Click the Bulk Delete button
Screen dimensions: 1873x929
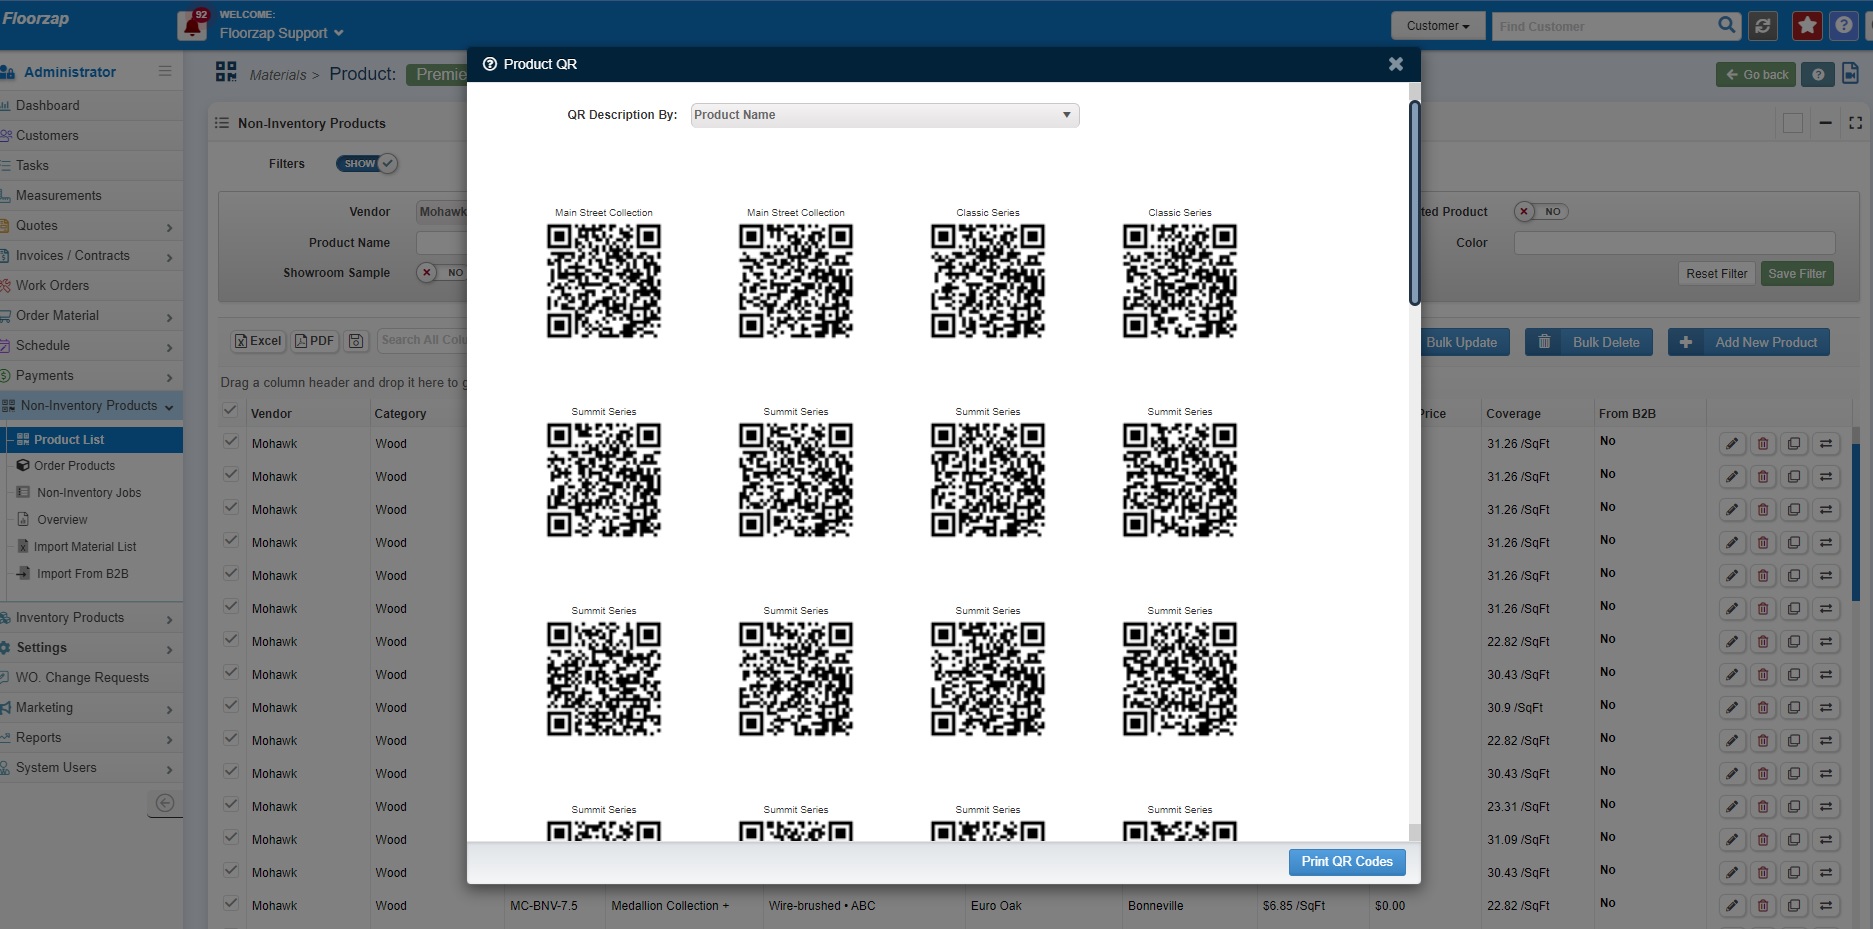1589,342
